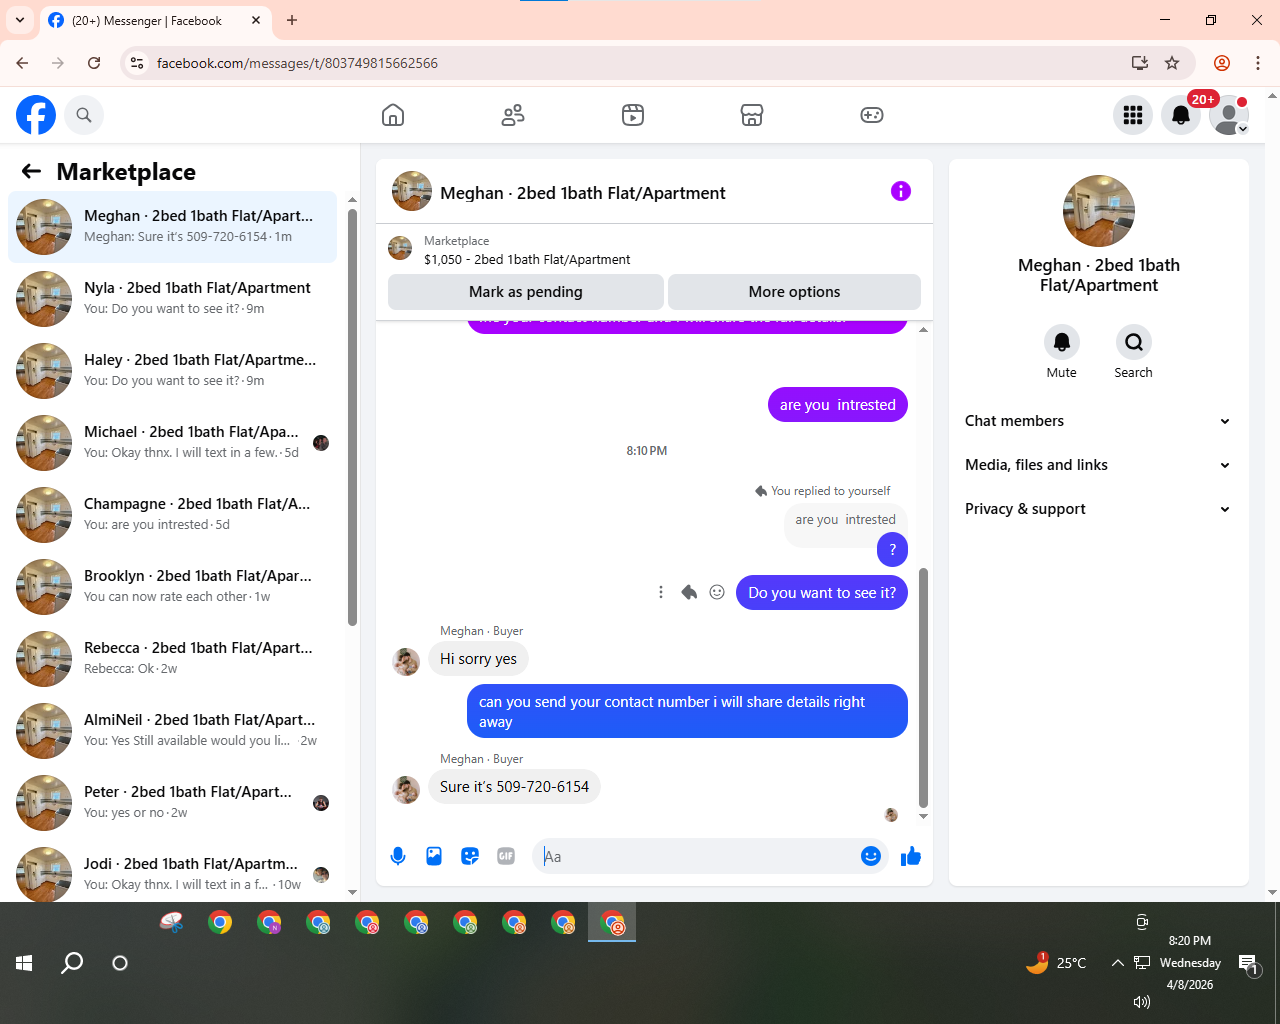View site information icon in address bar
Image resolution: width=1280 pixels, height=1024 pixels.
coord(138,63)
